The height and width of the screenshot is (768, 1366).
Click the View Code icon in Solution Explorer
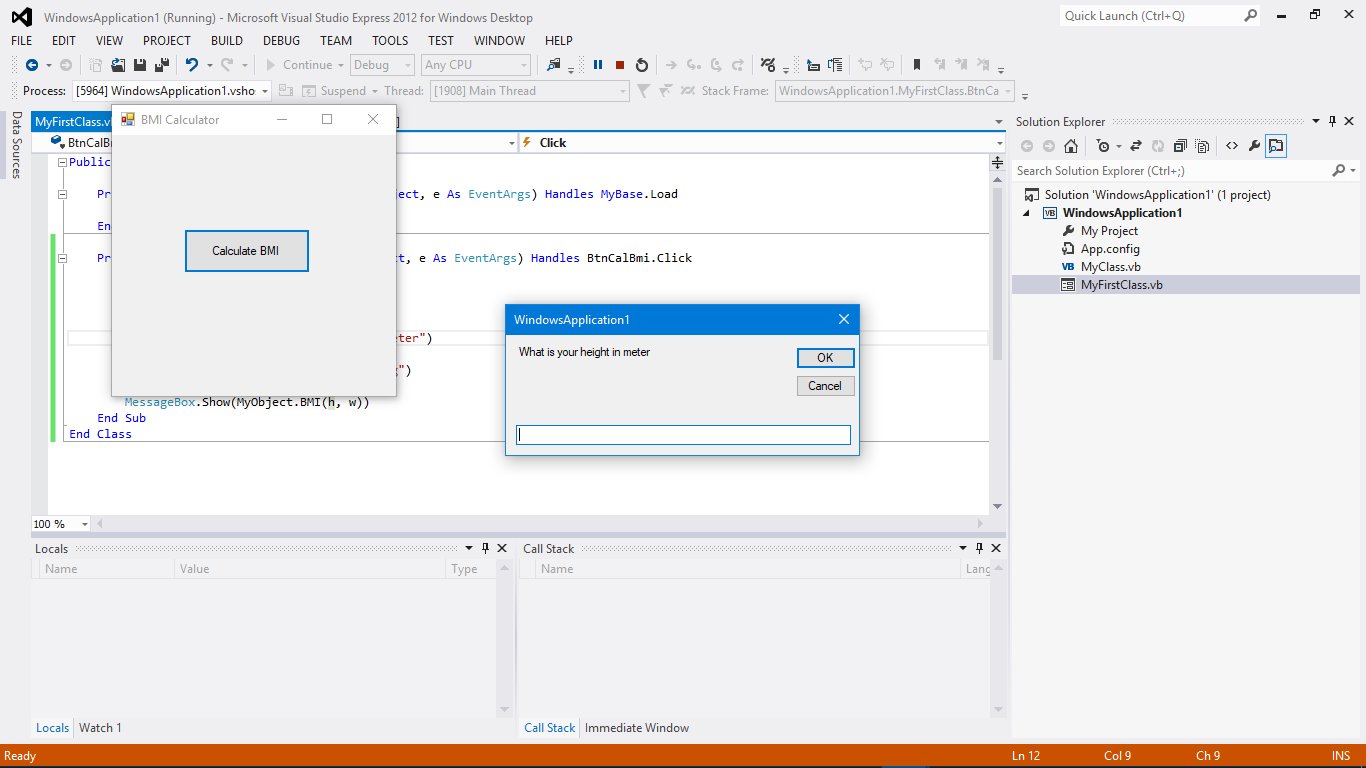1231,146
